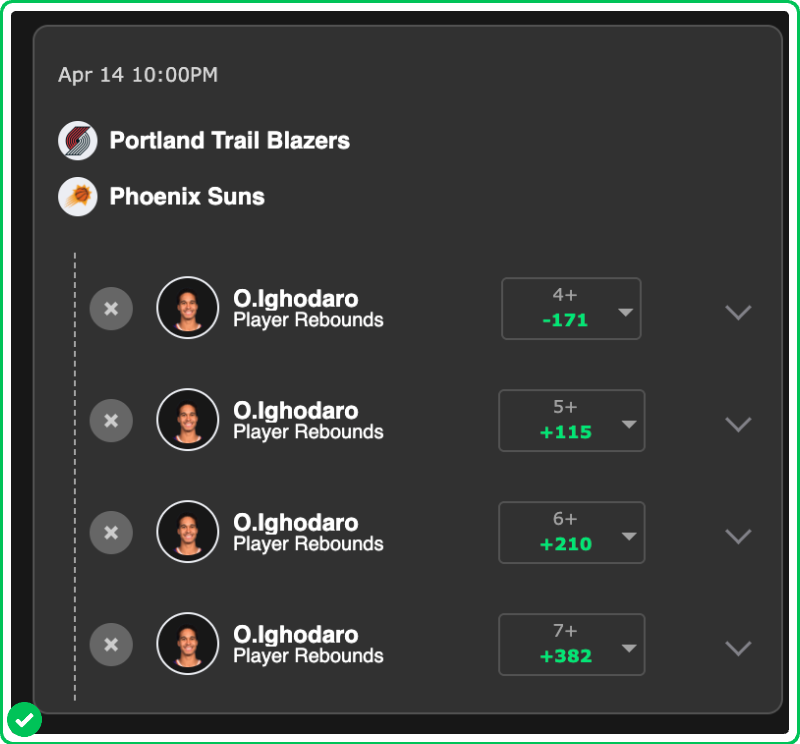The height and width of the screenshot is (744, 800).
Task: Open the 4+ -171 odds dropdown
Action: point(571,309)
